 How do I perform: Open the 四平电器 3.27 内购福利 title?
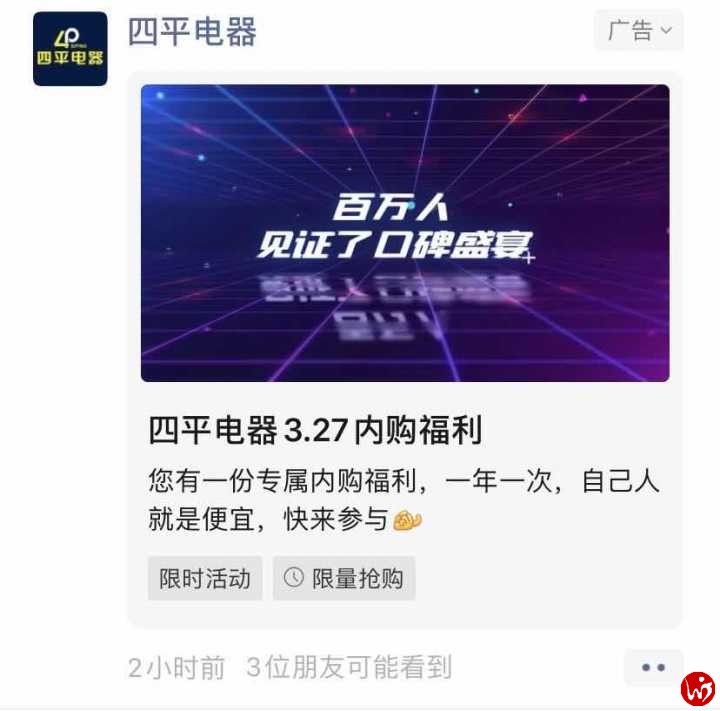tap(315, 430)
